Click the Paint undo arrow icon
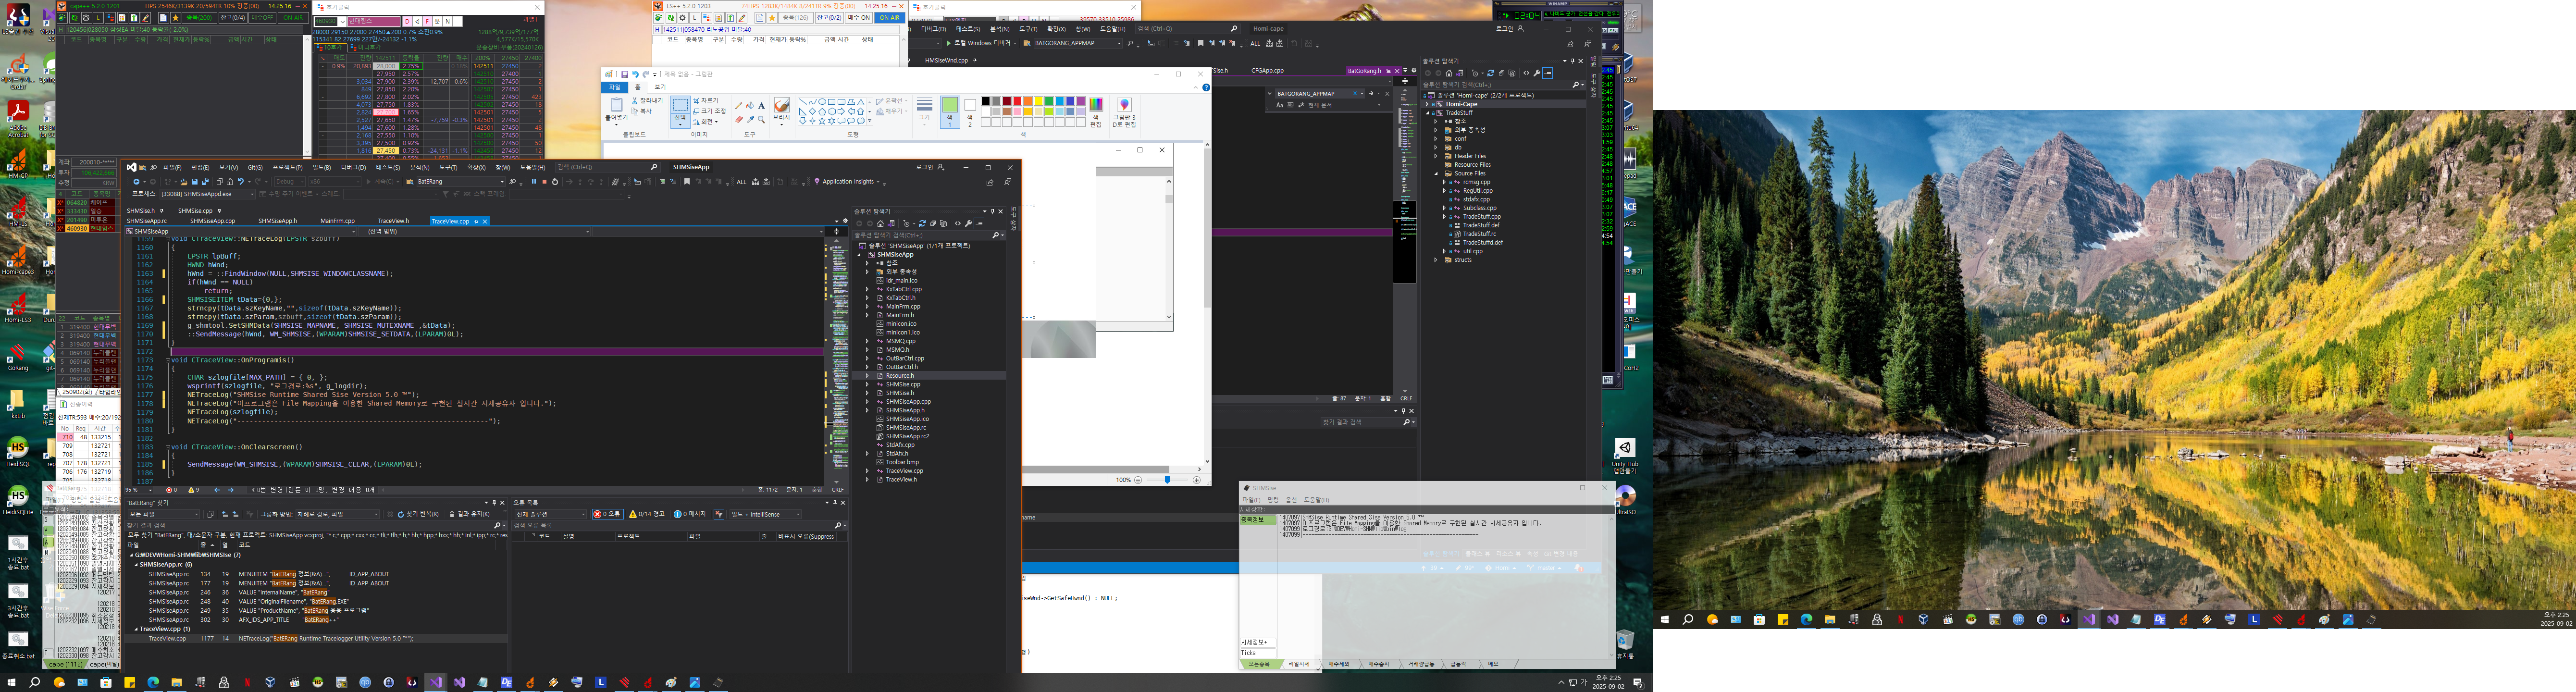2576x692 pixels. click(x=636, y=75)
